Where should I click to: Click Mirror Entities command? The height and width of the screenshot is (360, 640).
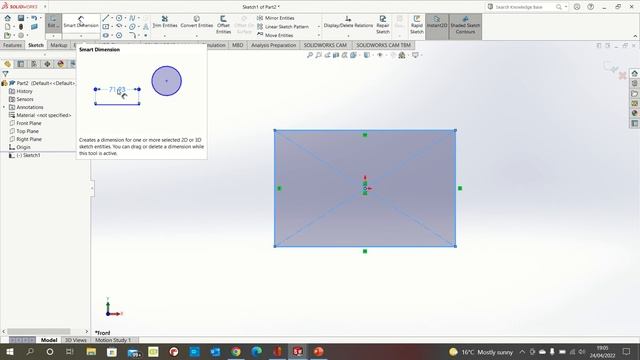tap(276, 18)
